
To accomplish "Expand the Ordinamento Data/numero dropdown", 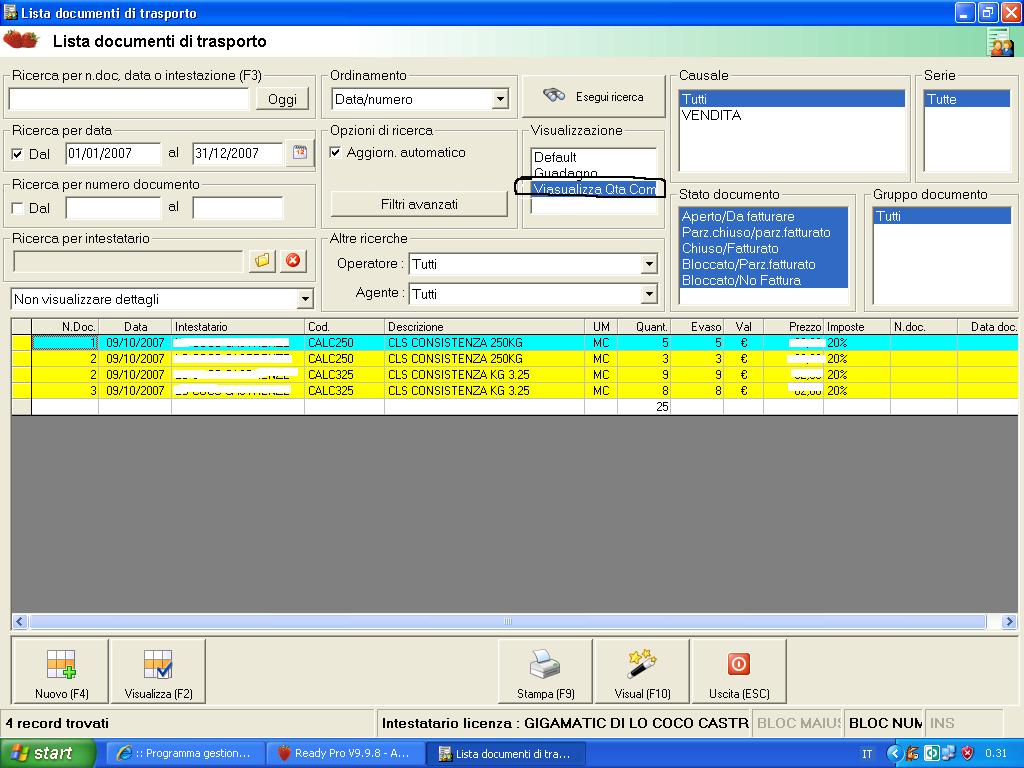I will pos(500,99).
